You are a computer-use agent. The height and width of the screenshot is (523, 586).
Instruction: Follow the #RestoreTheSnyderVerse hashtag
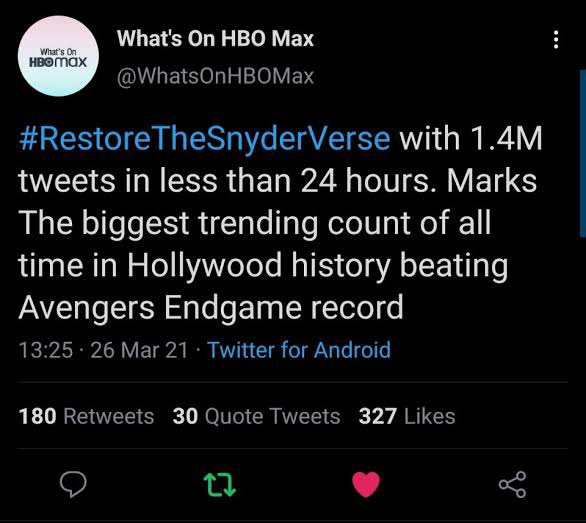(204, 139)
